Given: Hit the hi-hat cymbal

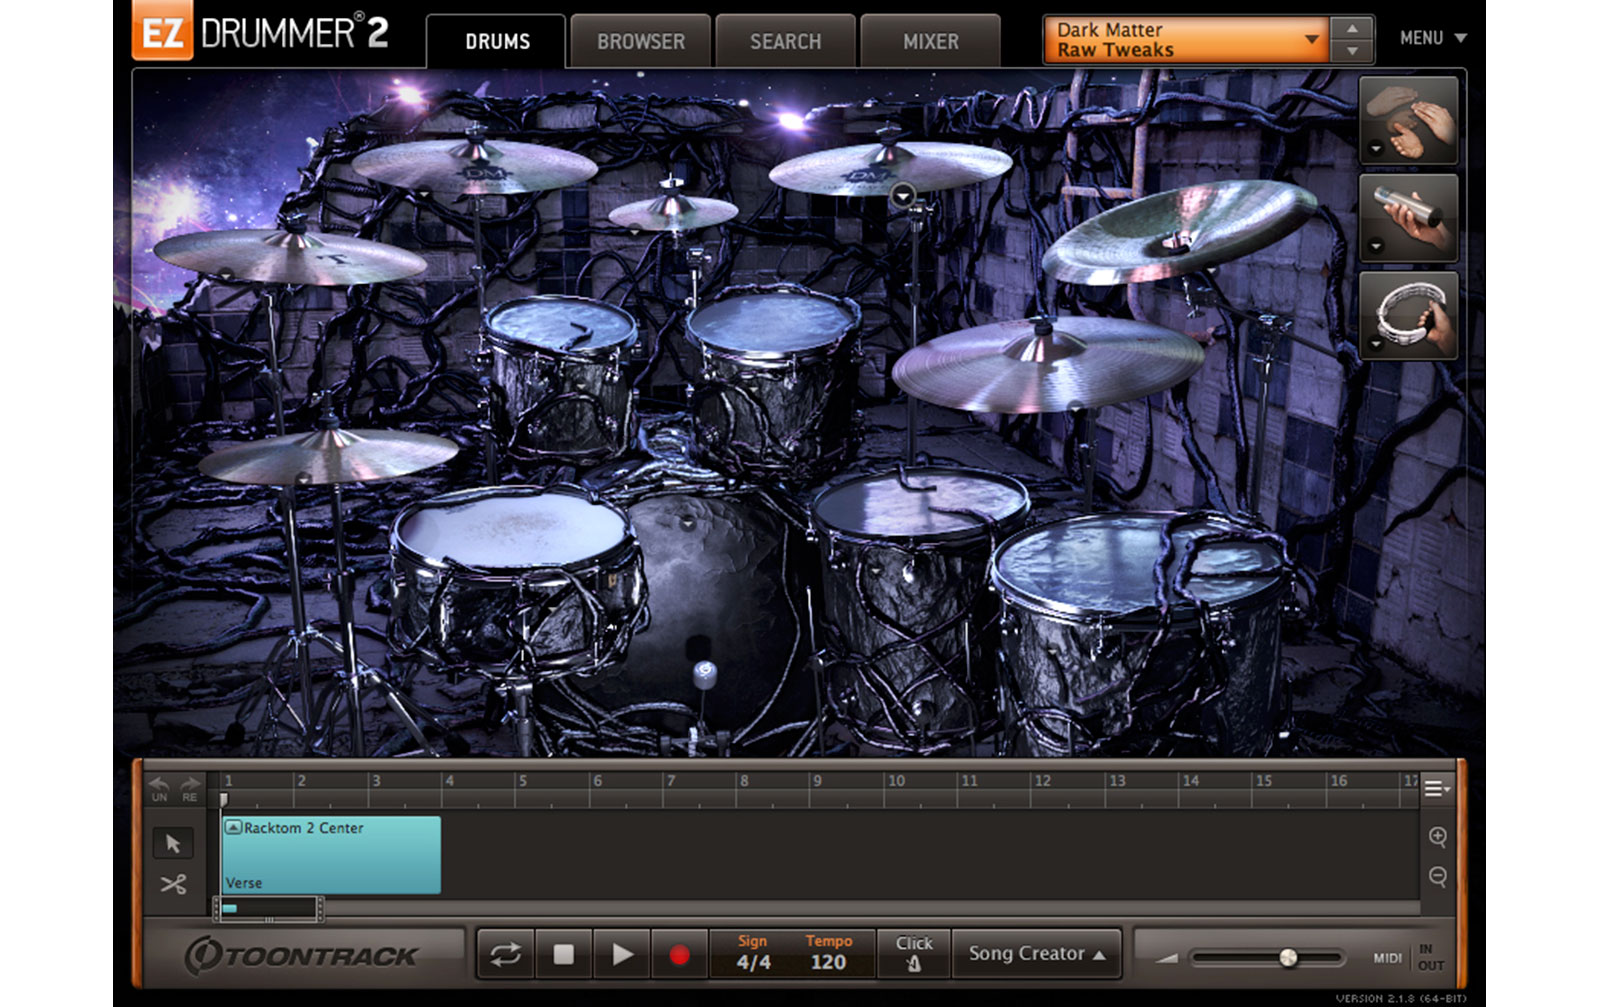Looking at the screenshot, I should [328, 455].
